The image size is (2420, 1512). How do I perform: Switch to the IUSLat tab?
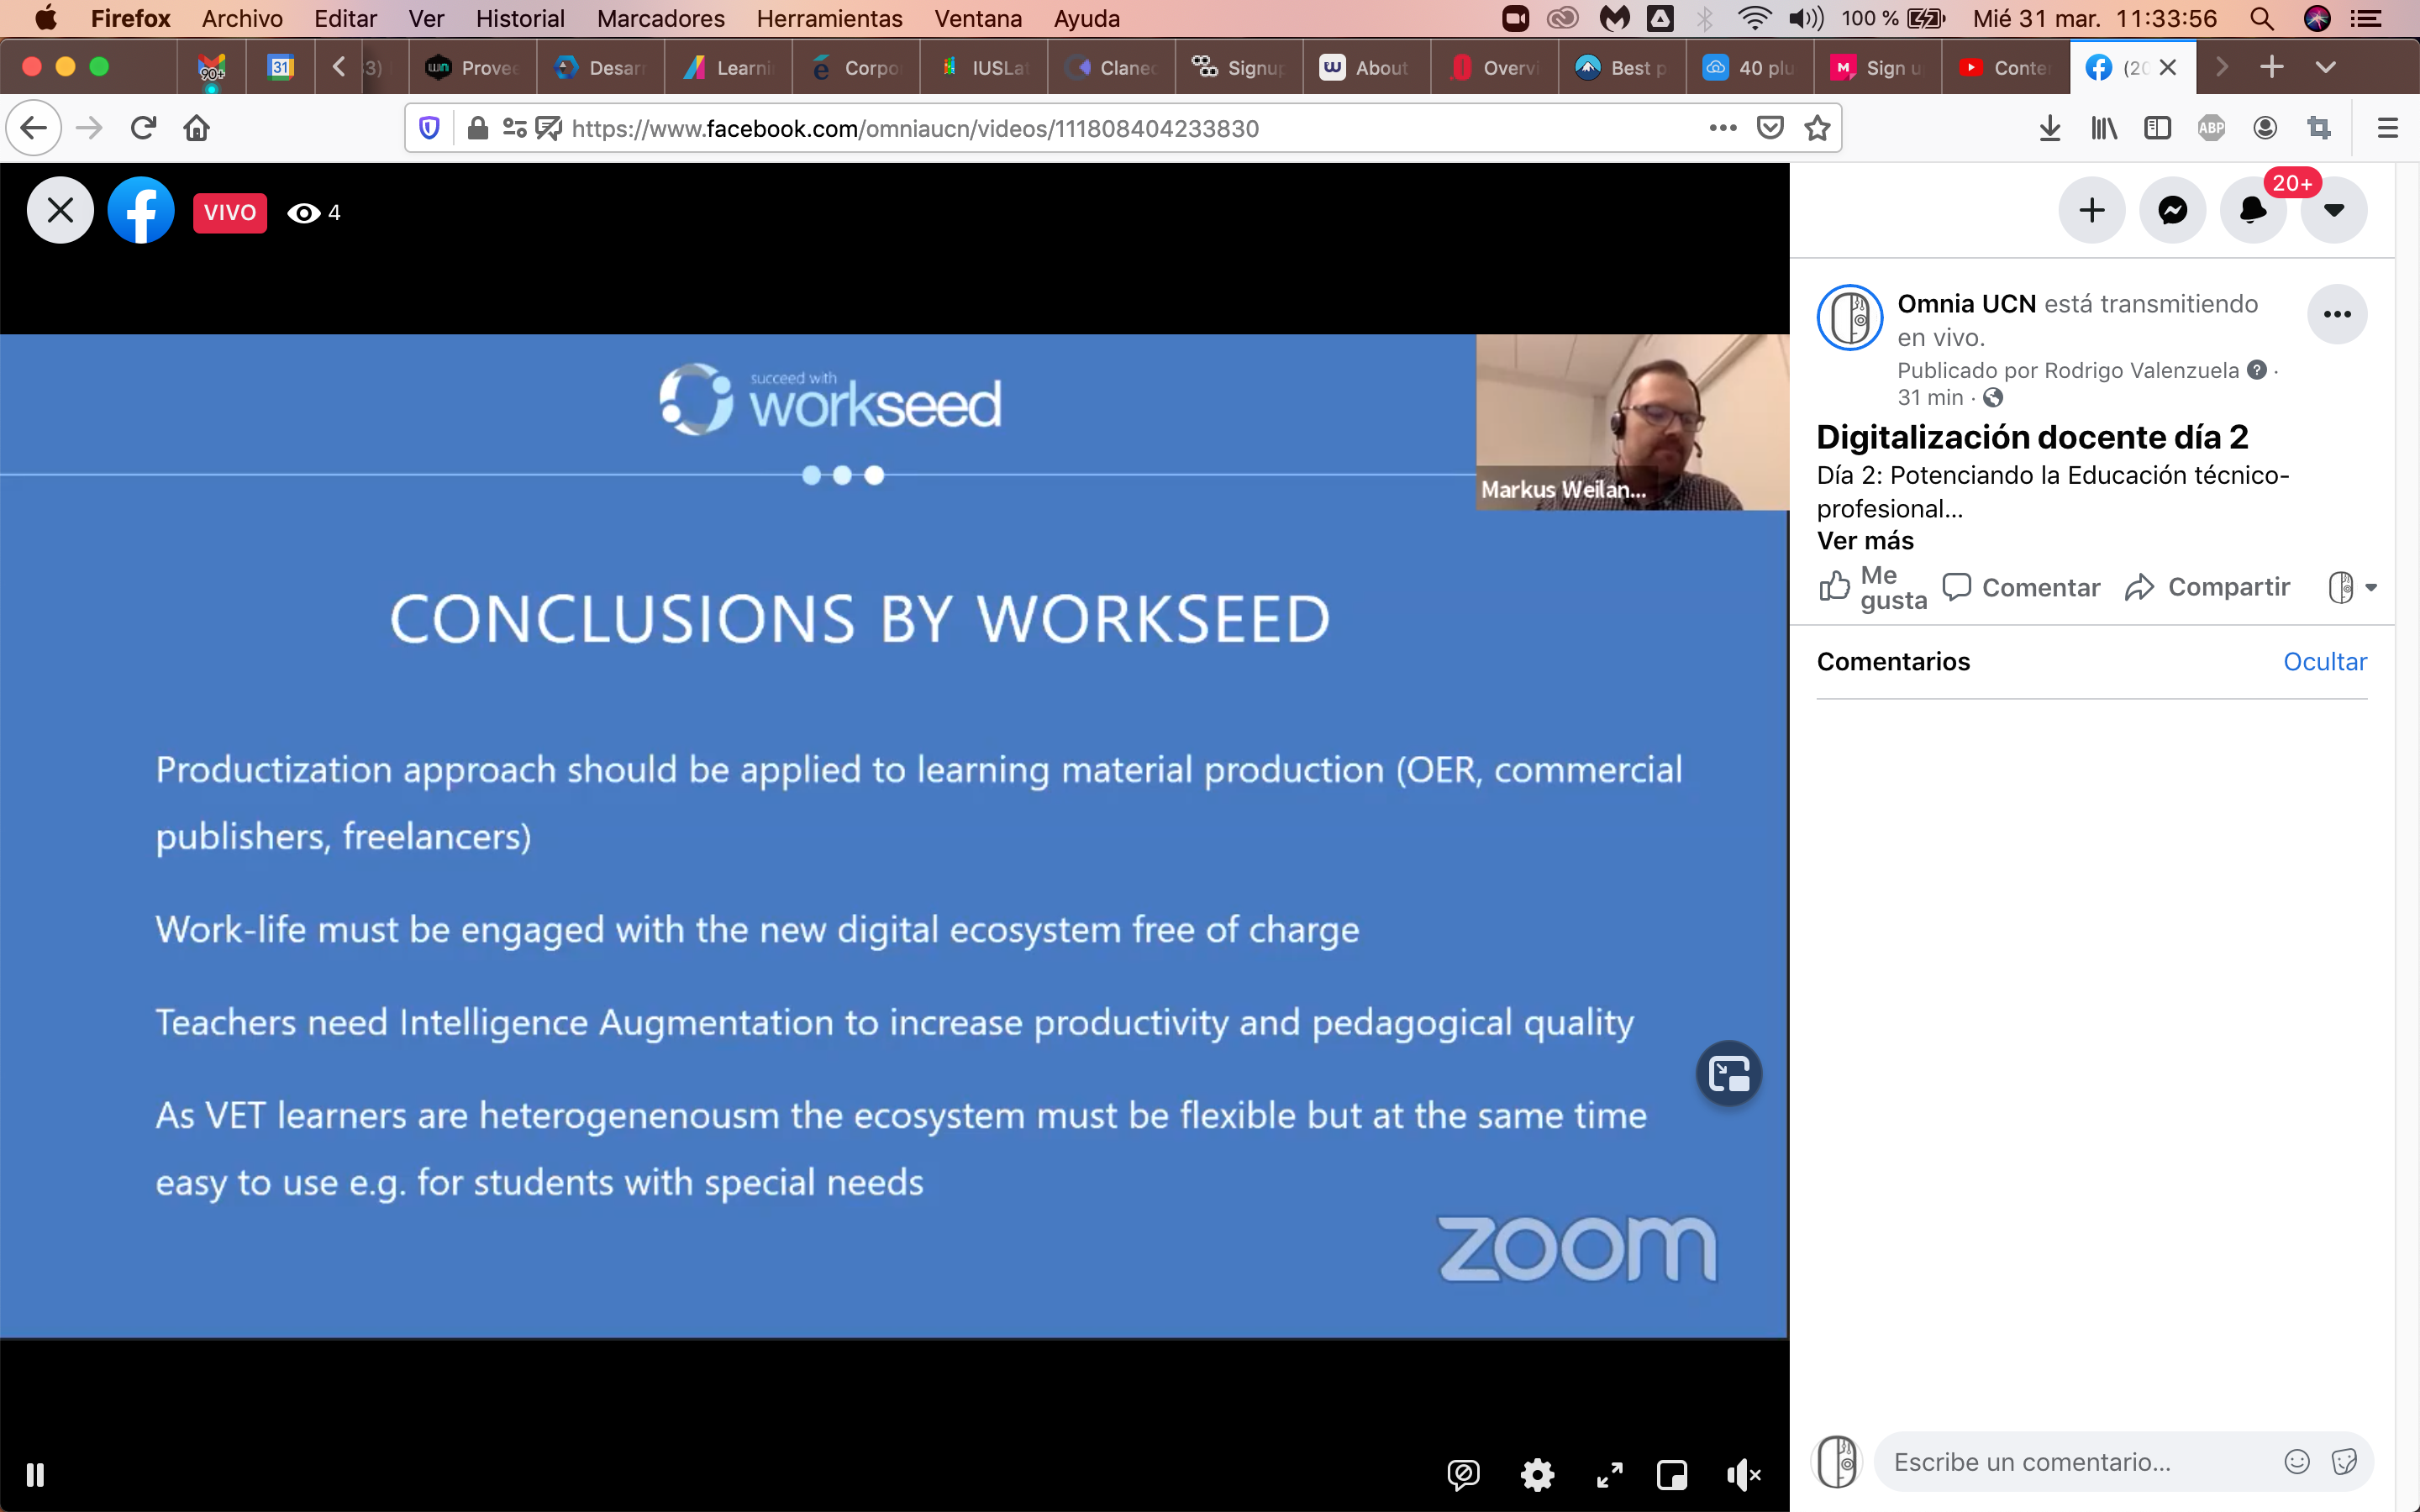point(983,67)
